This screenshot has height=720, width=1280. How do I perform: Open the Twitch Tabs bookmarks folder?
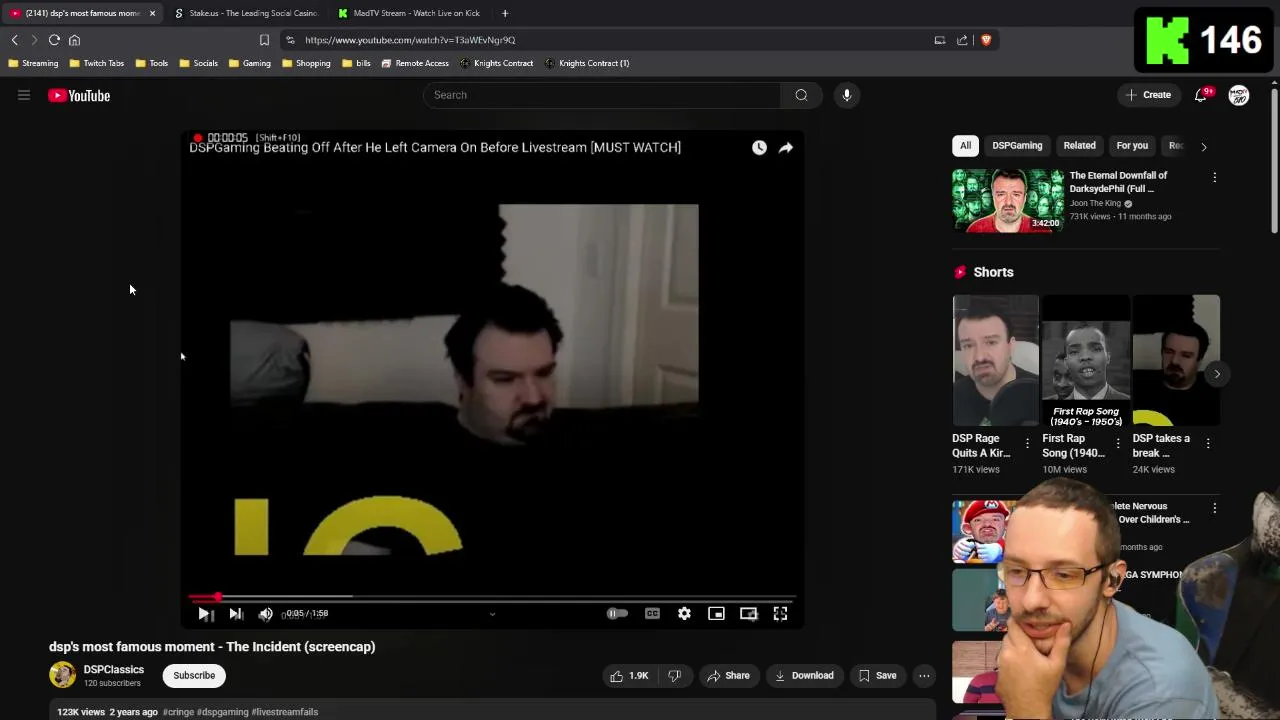coord(97,63)
